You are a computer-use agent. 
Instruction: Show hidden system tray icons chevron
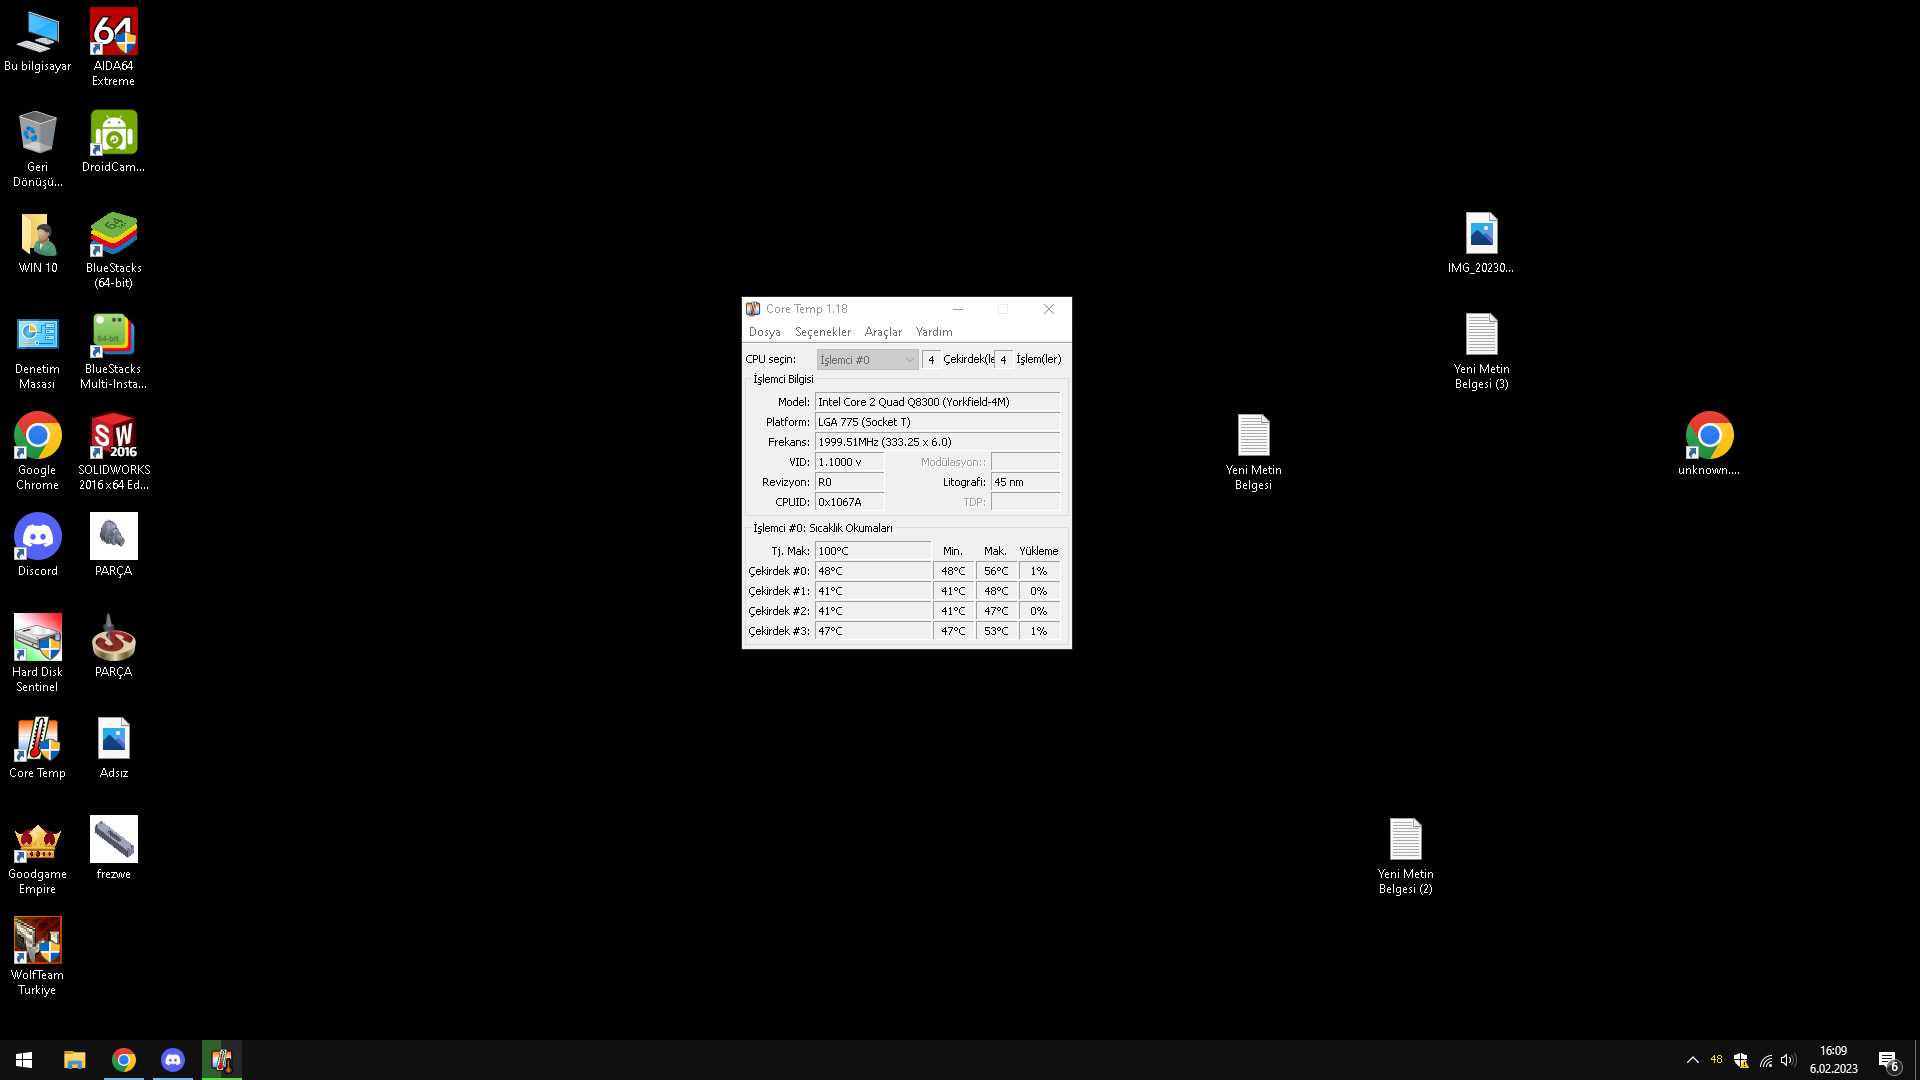tap(1692, 1060)
